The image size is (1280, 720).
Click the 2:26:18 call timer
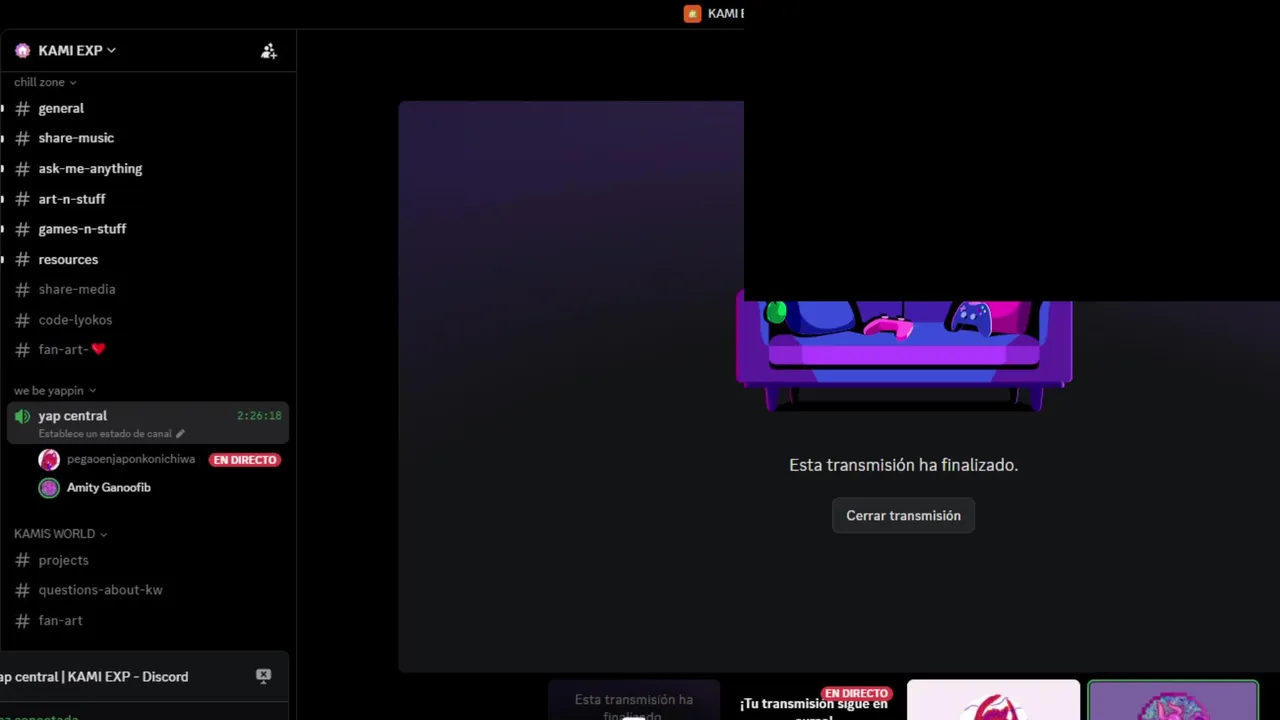point(259,416)
